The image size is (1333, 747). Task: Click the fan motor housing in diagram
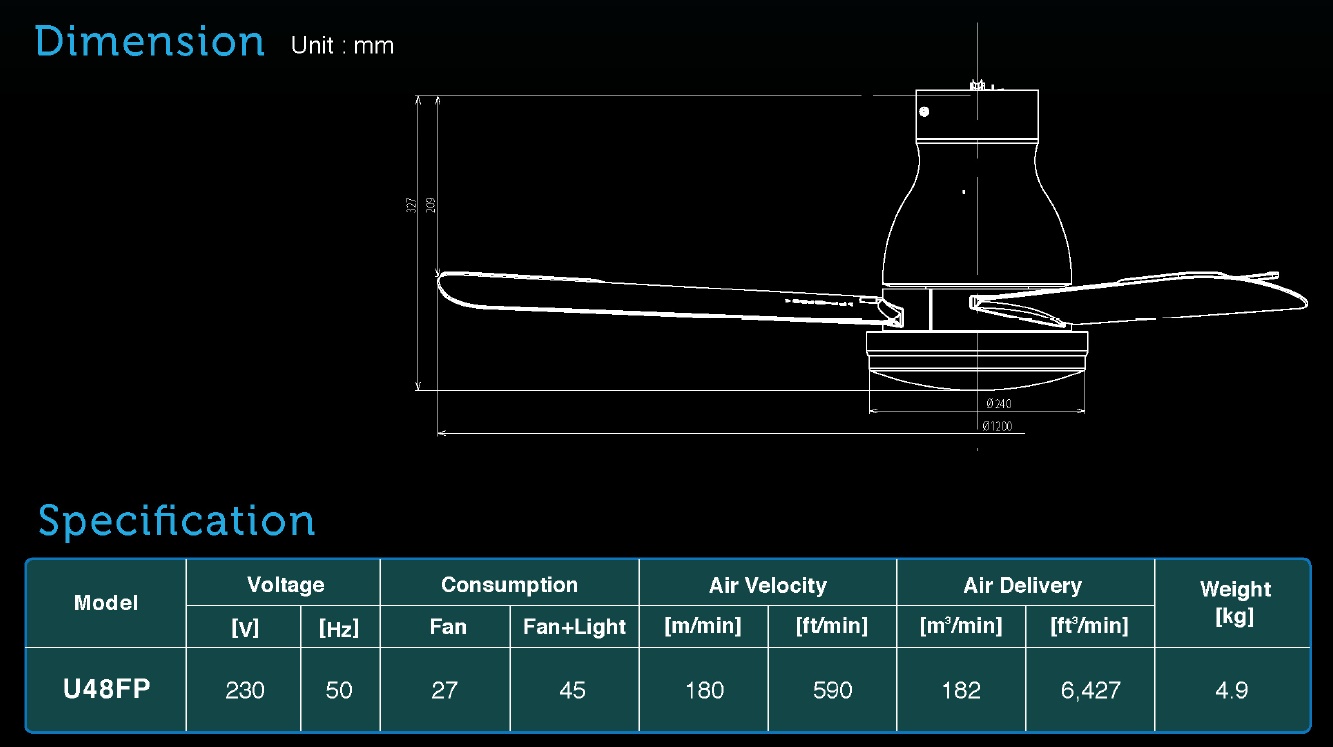click(976, 215)
